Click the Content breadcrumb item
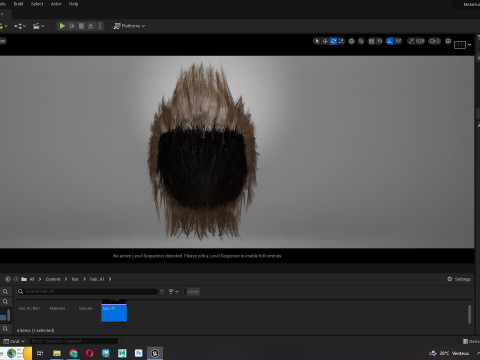Screen dimensions: 480x360 tap(53, 279)
